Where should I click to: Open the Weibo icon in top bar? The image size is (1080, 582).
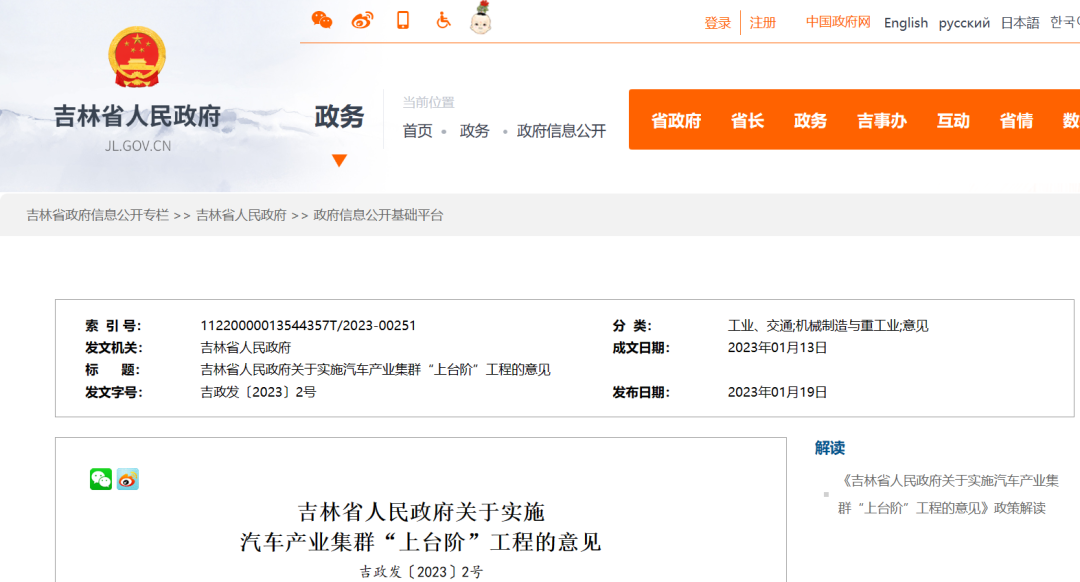click(362, 20)
